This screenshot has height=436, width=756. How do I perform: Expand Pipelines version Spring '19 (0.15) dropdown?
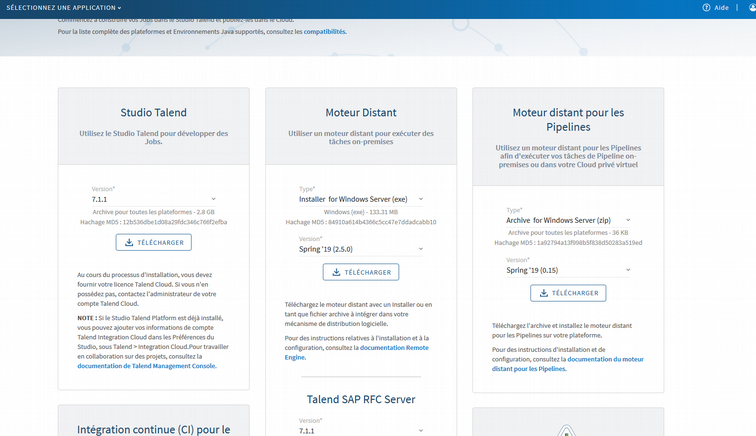tap(568, 271)
